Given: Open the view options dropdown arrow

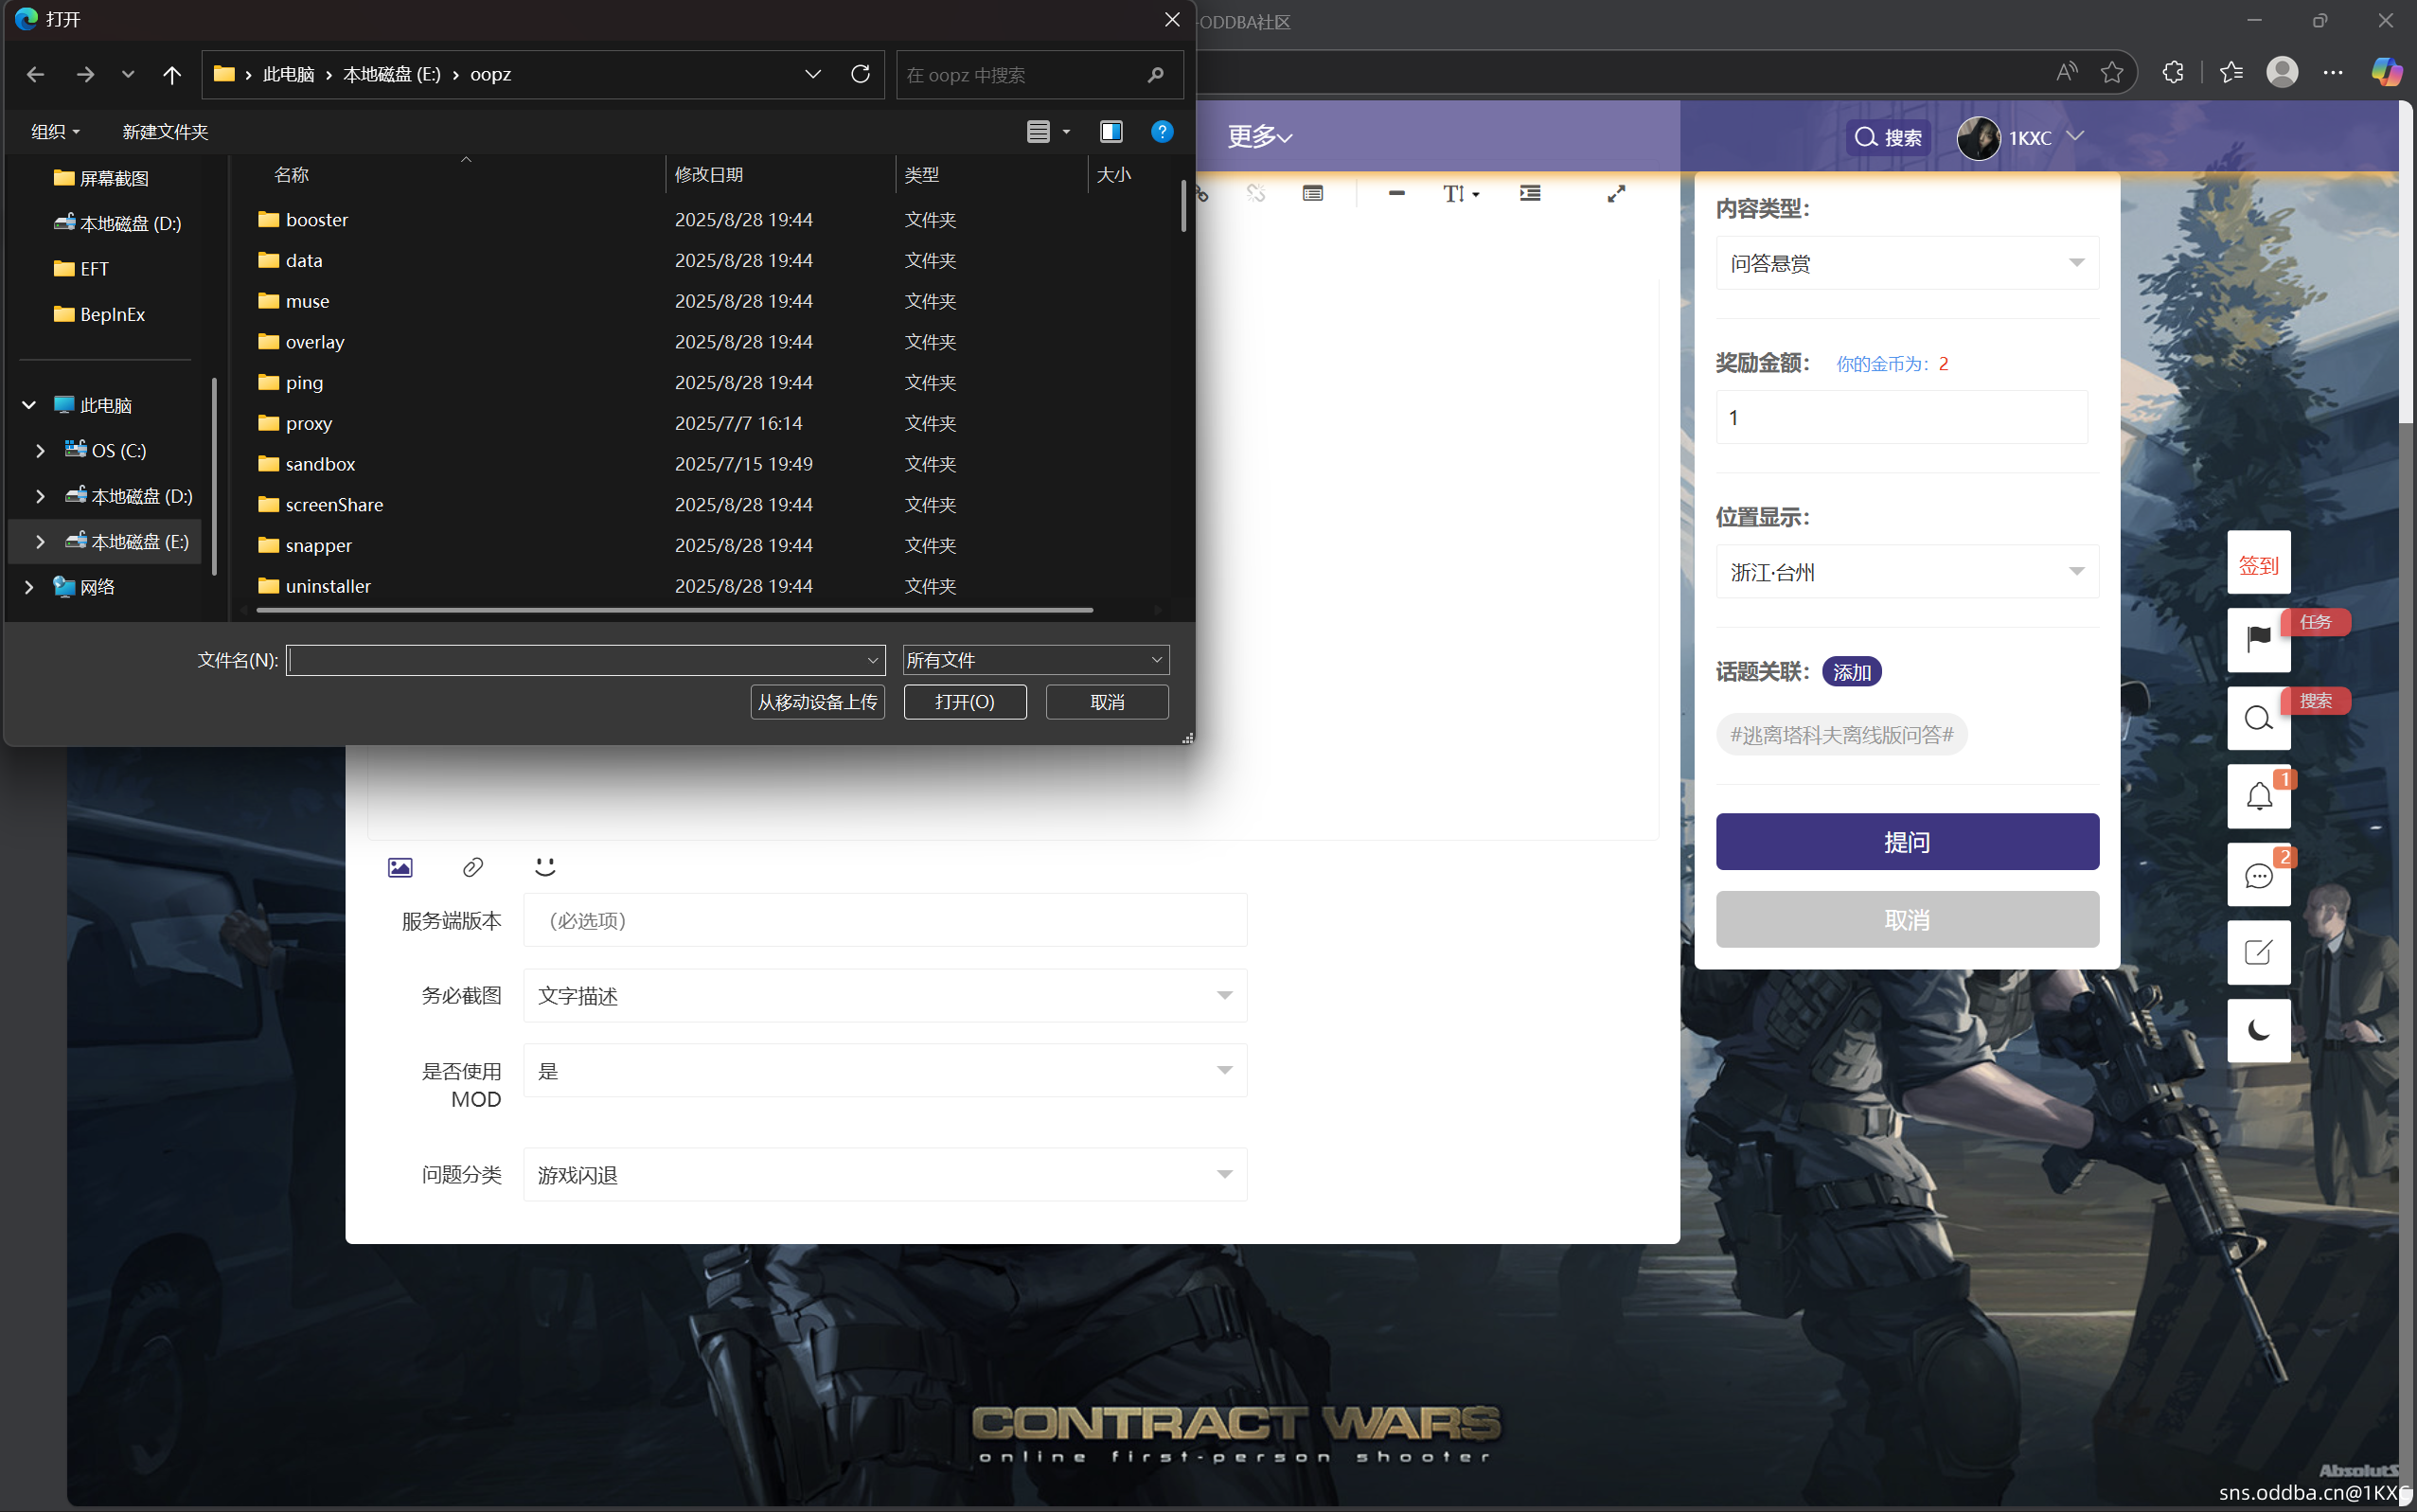Looking at the screenshot, I should (1067, 132).
